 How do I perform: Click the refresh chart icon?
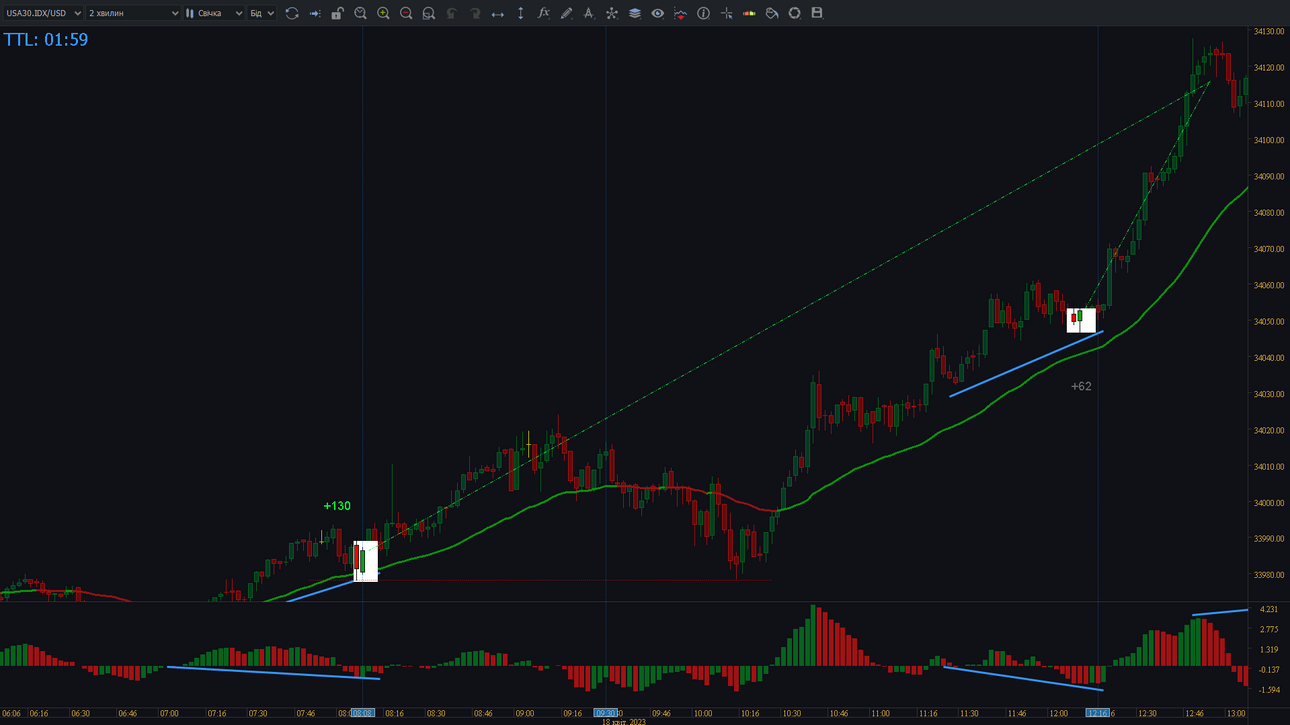pos(292,13)
